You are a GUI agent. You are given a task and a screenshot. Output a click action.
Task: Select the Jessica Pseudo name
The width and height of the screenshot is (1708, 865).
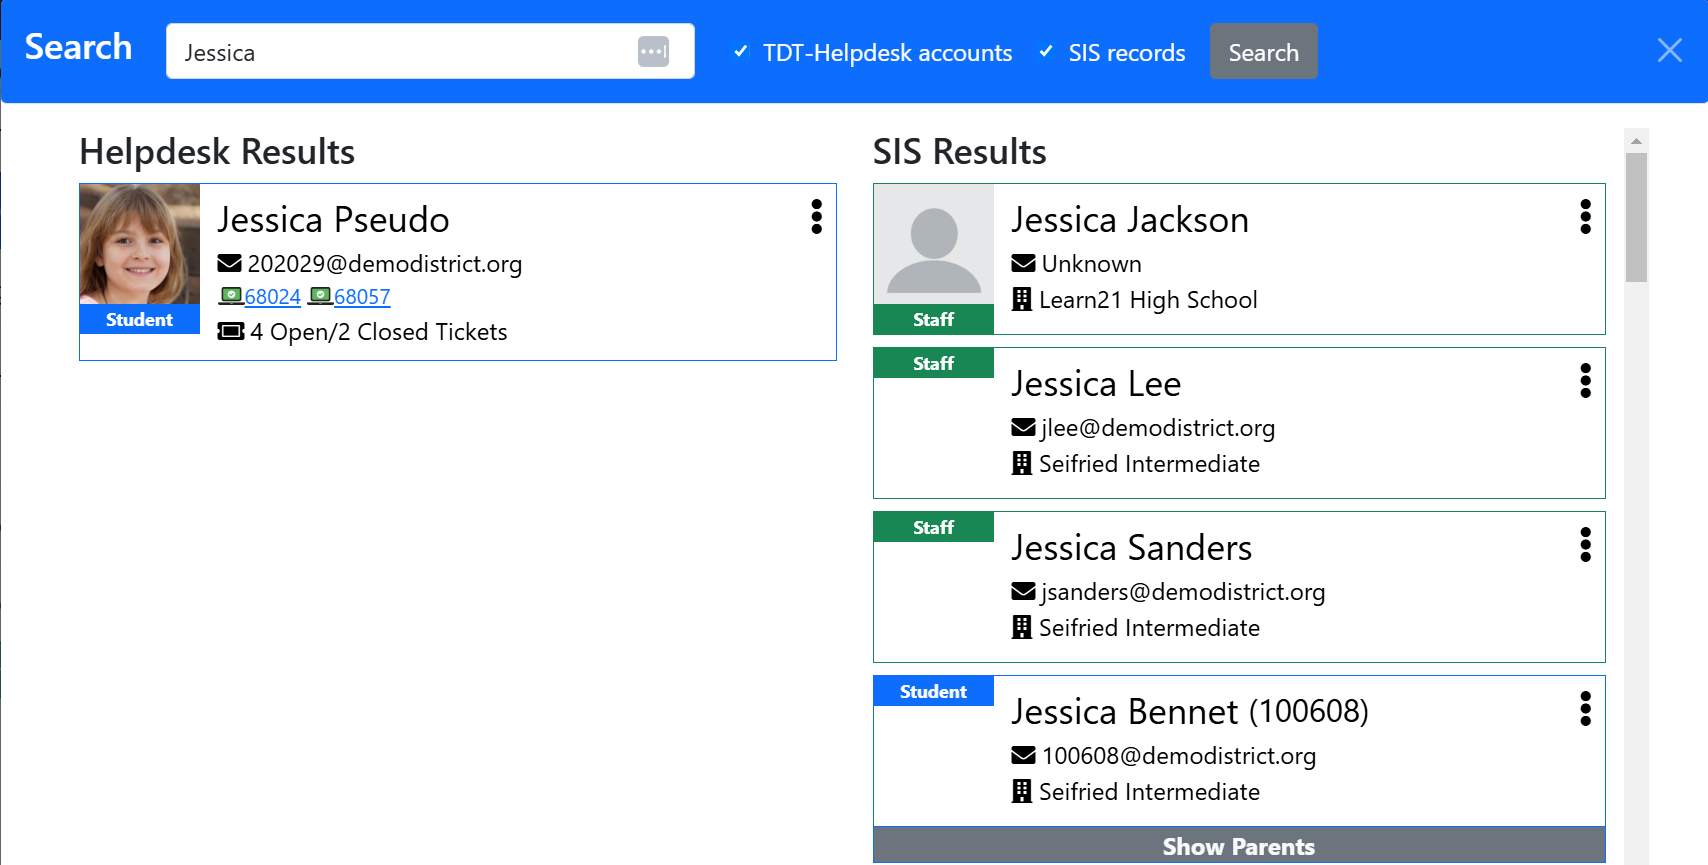334,220
